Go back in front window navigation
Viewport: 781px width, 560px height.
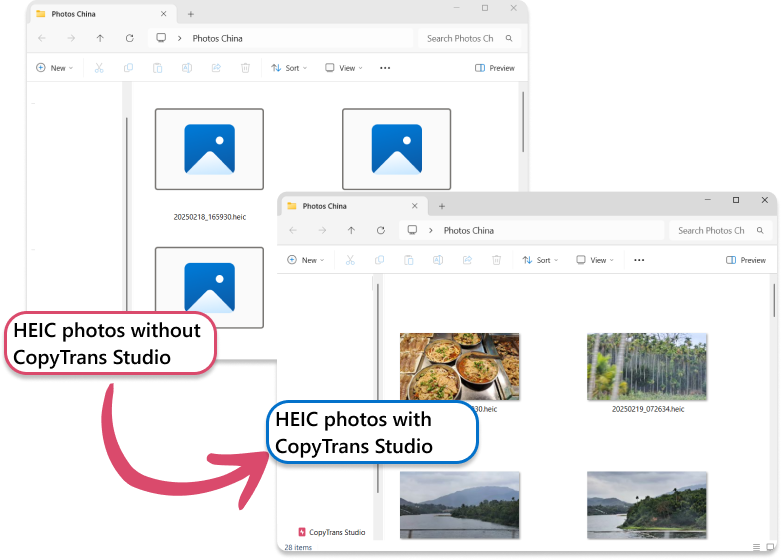[x=293, y=230]
